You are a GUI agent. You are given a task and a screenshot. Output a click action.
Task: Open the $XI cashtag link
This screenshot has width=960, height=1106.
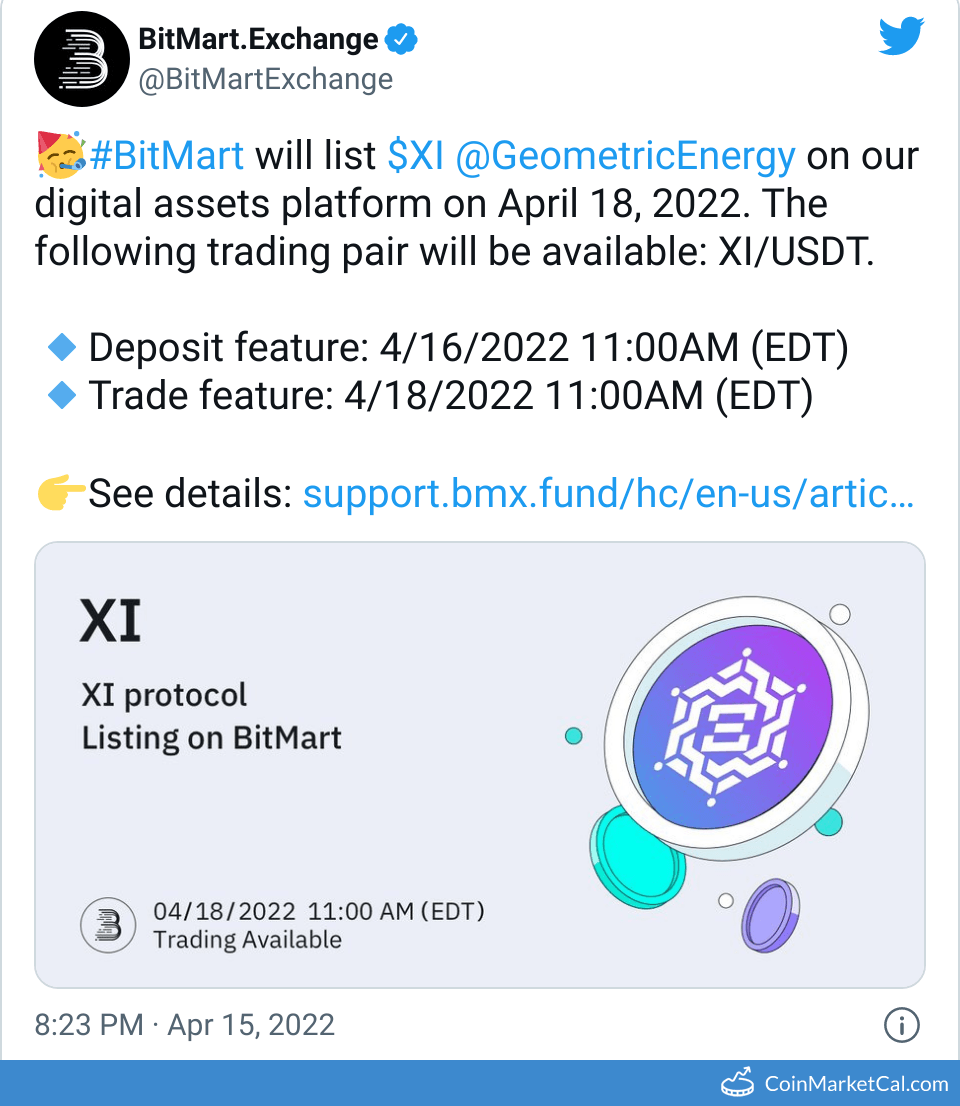[415, 157]
